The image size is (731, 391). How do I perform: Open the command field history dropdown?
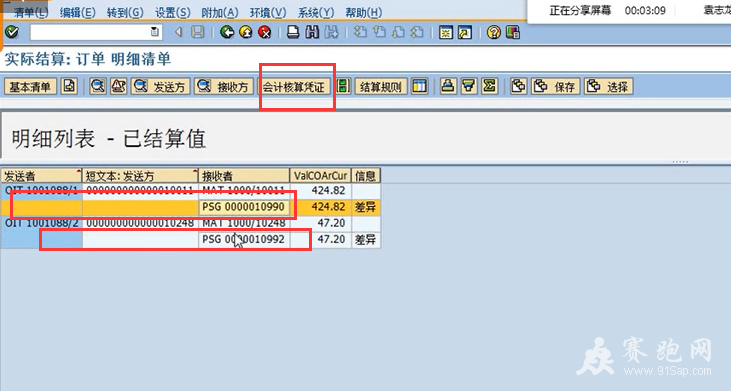[x=155, y=32]
